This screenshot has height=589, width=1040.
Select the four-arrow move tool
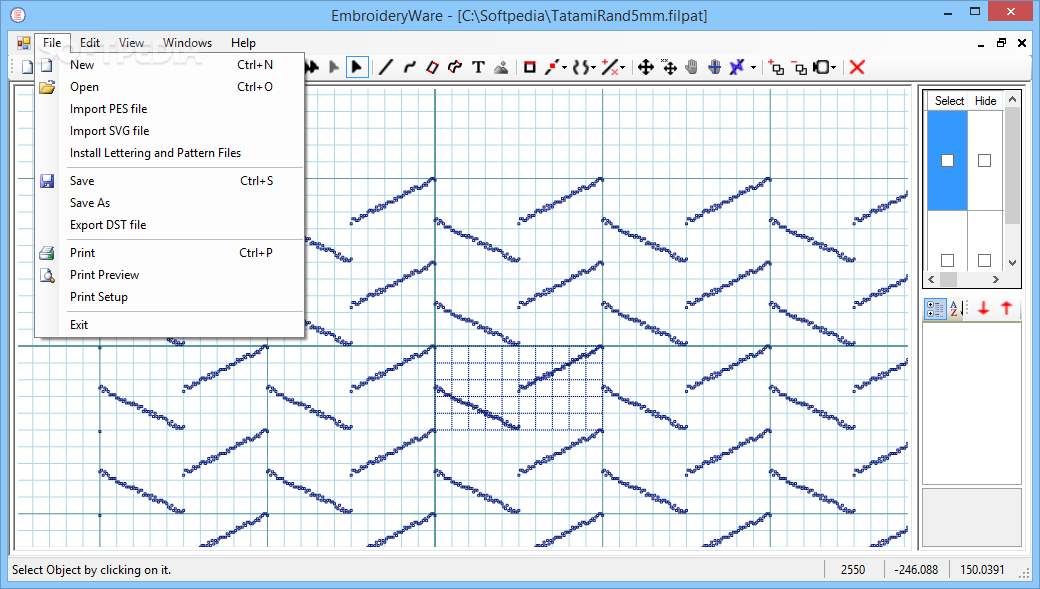(645, 67)
